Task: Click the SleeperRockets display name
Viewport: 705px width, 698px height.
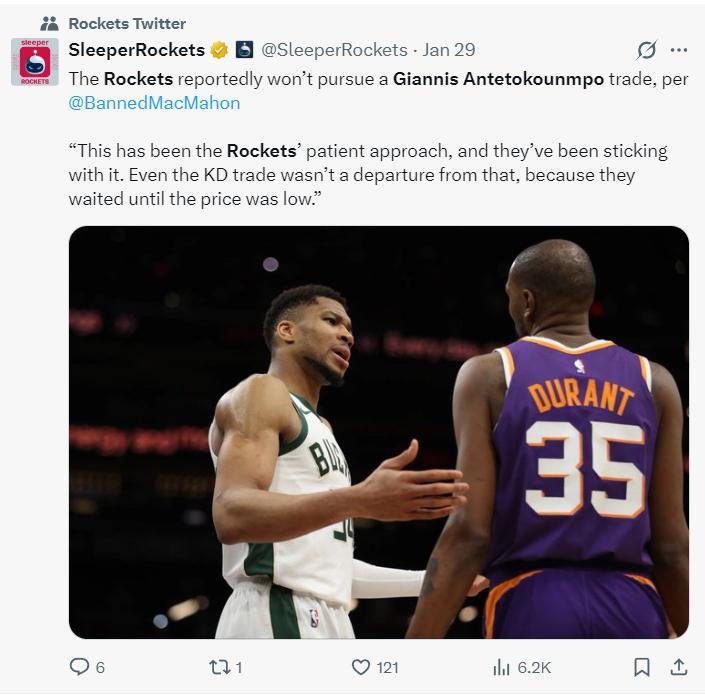Action: [136, 50]
